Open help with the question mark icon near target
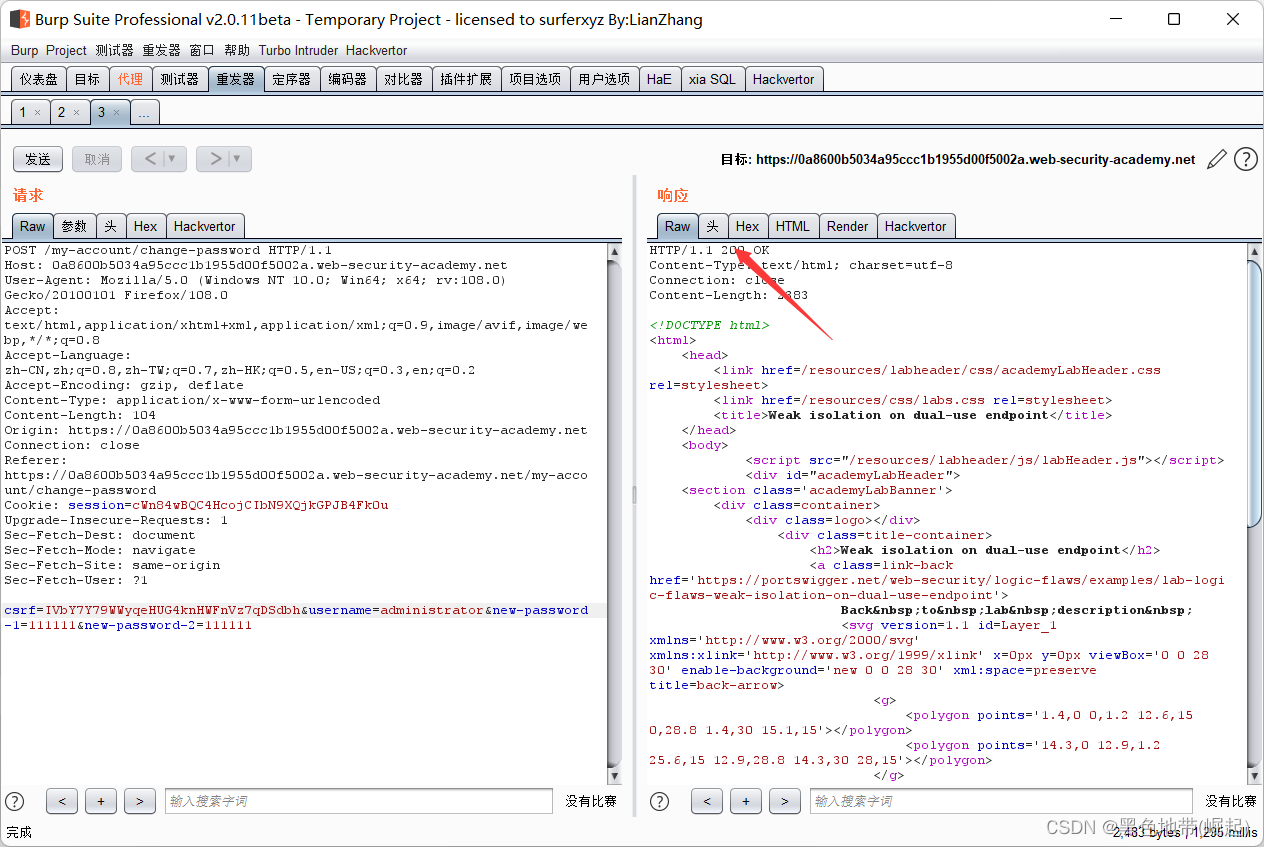The image size is (1264, 847). click(1245, 159)
